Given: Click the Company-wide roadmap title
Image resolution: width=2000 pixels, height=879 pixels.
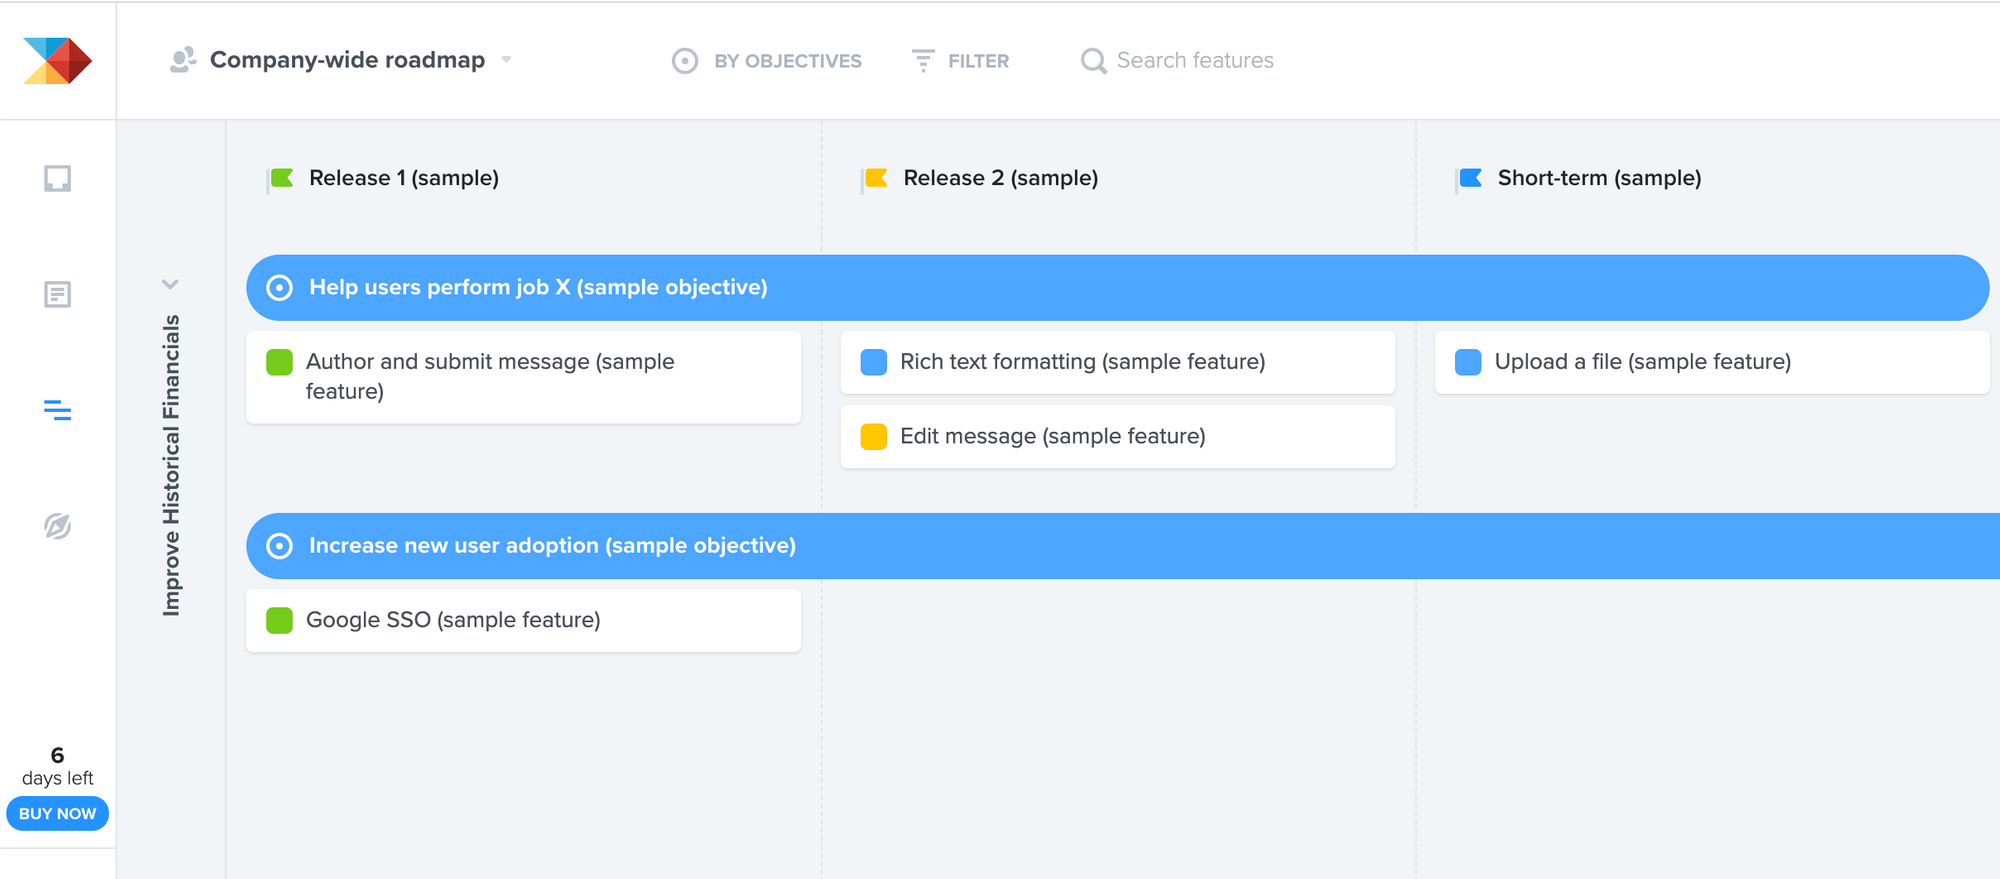Looking at the screenshot, I should pyautogui.click(x=347, y=60).
